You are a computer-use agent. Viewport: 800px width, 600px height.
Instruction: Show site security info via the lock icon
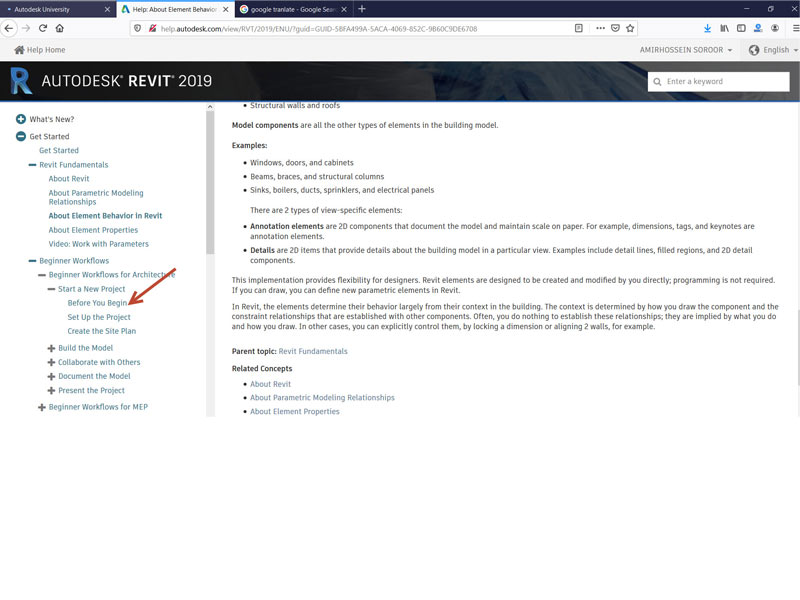152,29
